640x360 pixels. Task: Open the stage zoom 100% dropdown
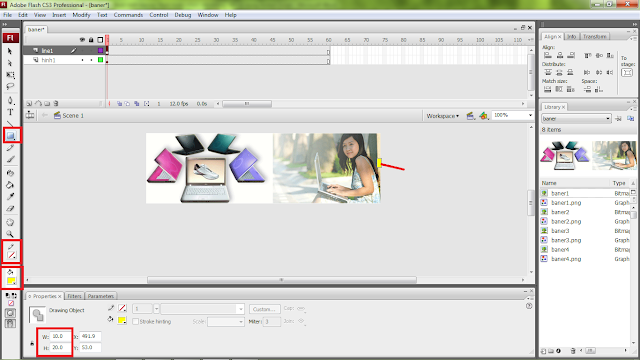pos(530,116)
